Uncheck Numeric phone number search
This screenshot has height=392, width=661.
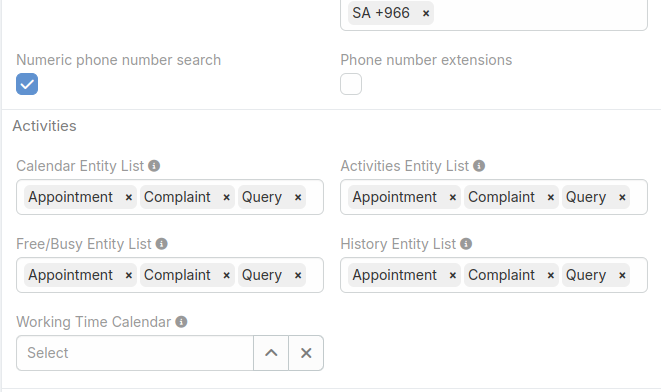click(x=27, y=84)
